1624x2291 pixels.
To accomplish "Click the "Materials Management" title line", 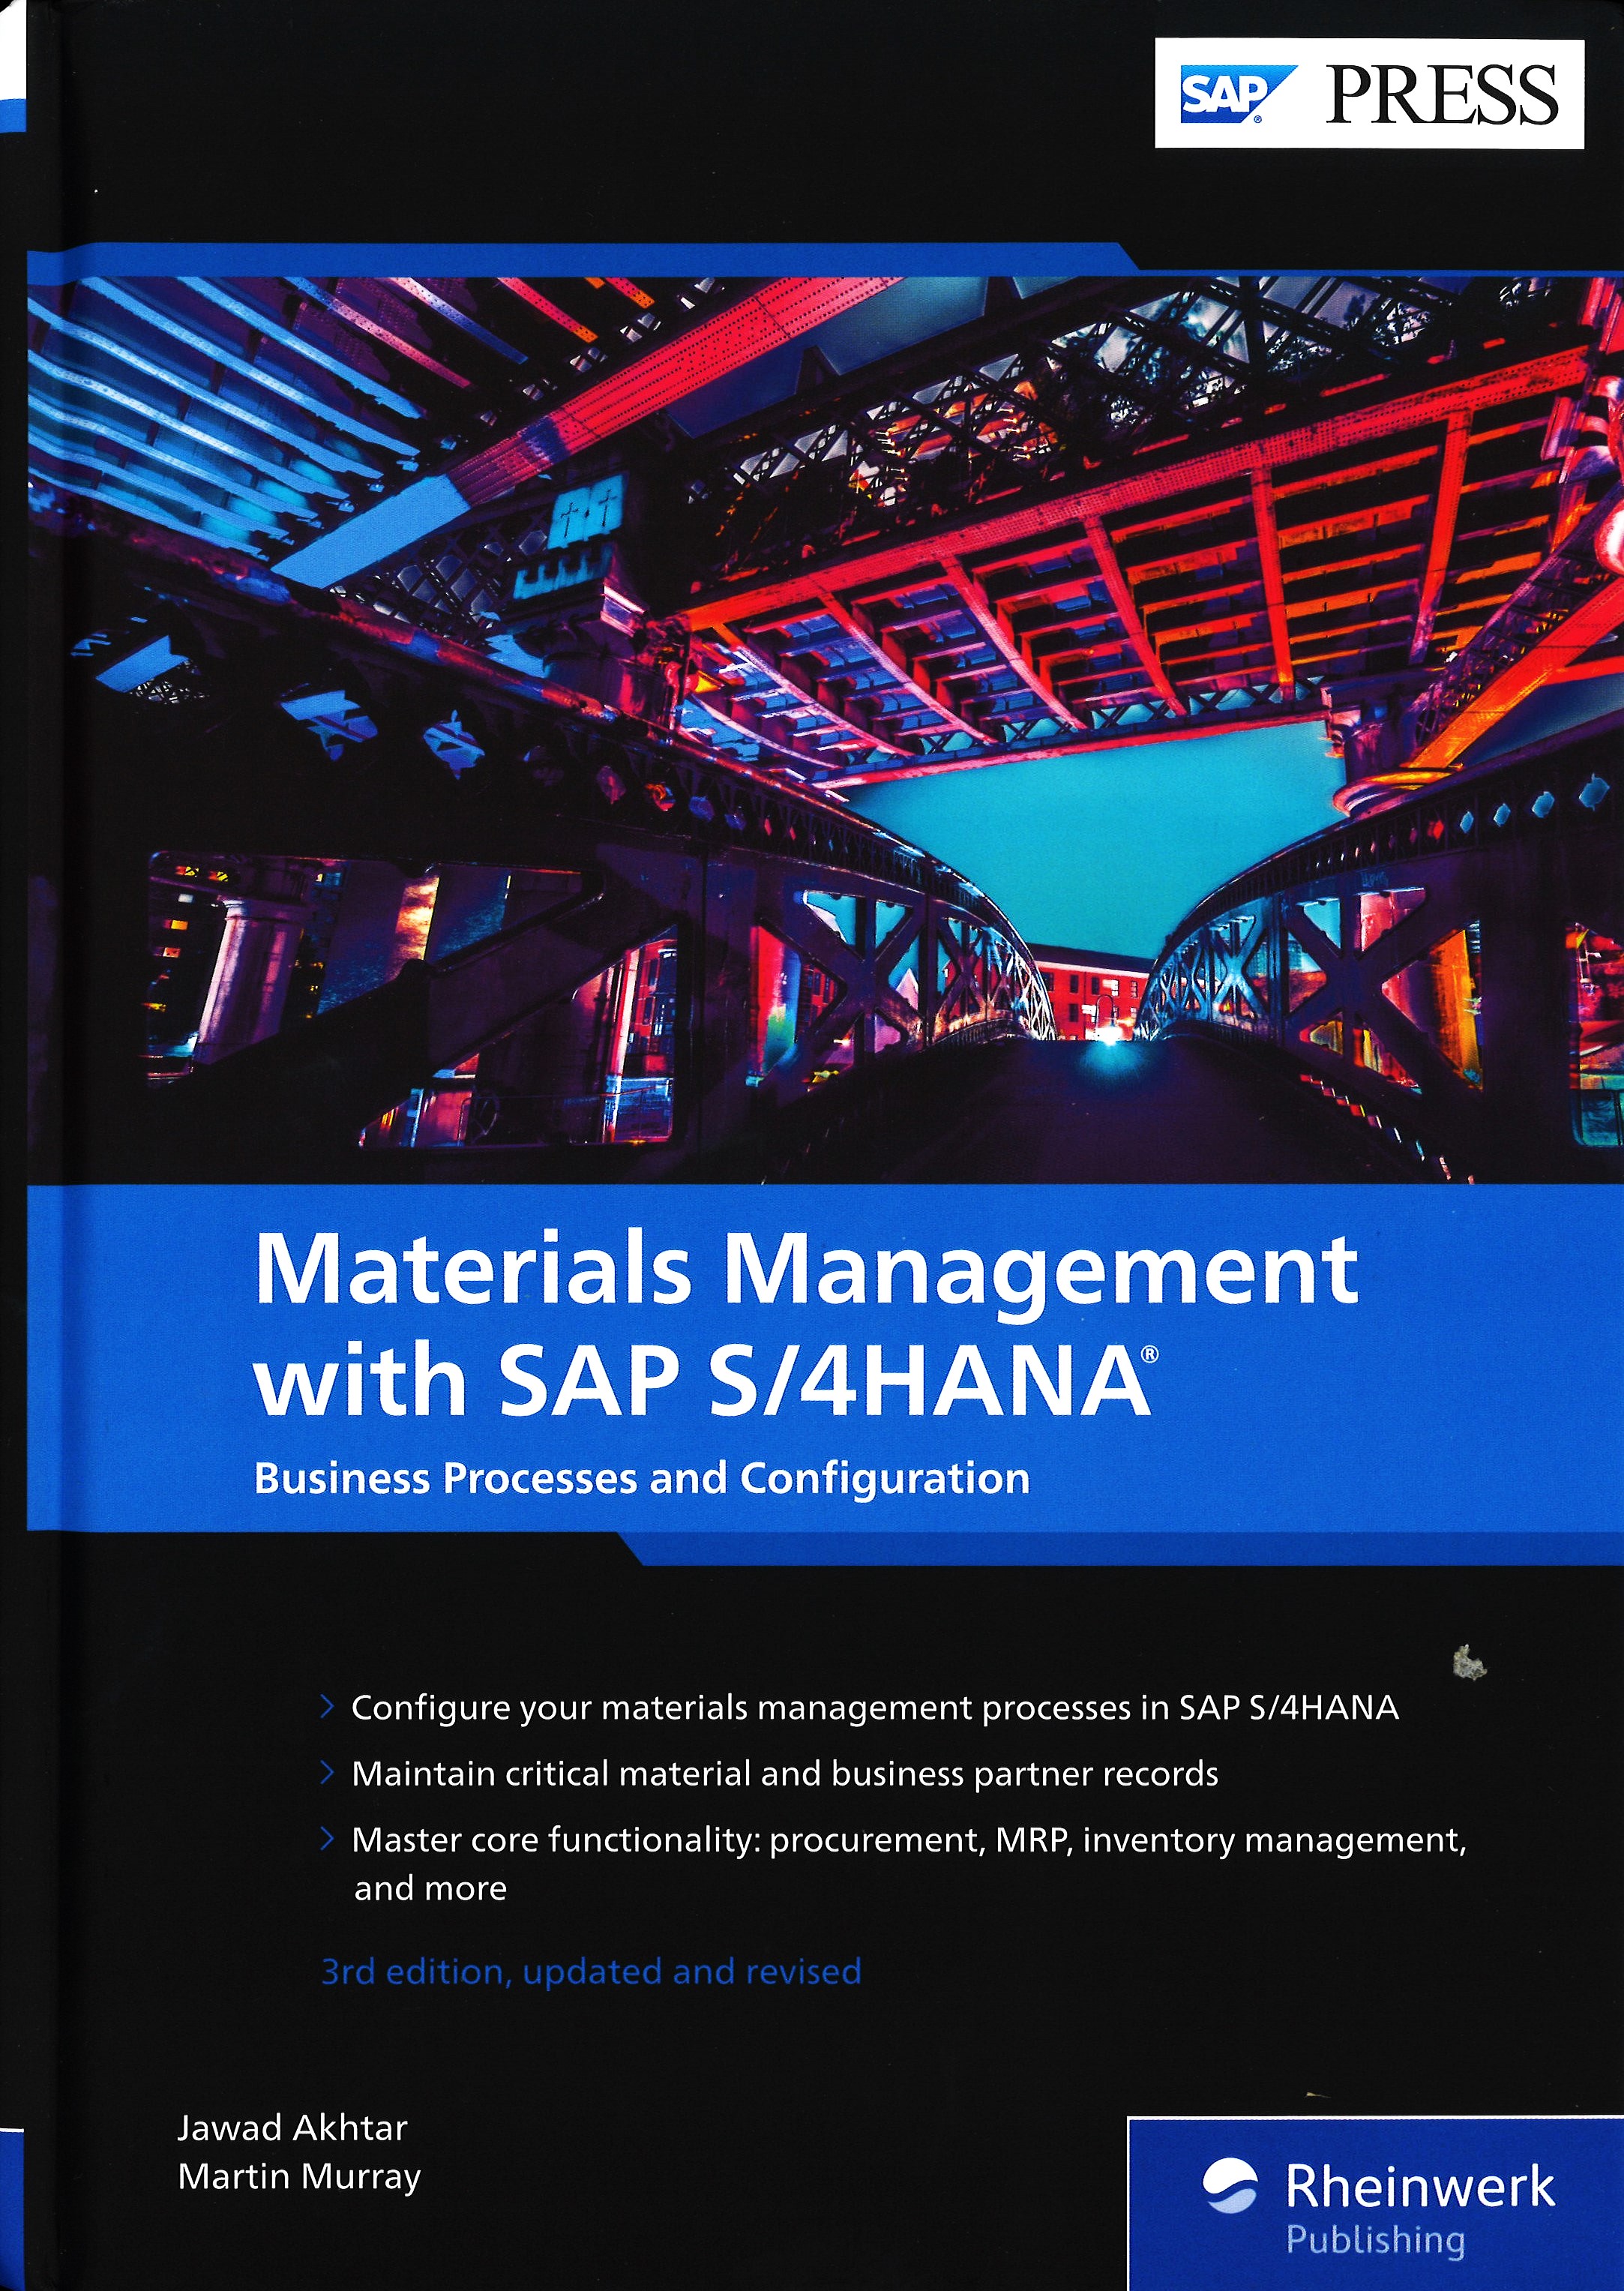I will (x=806, y=1270).
